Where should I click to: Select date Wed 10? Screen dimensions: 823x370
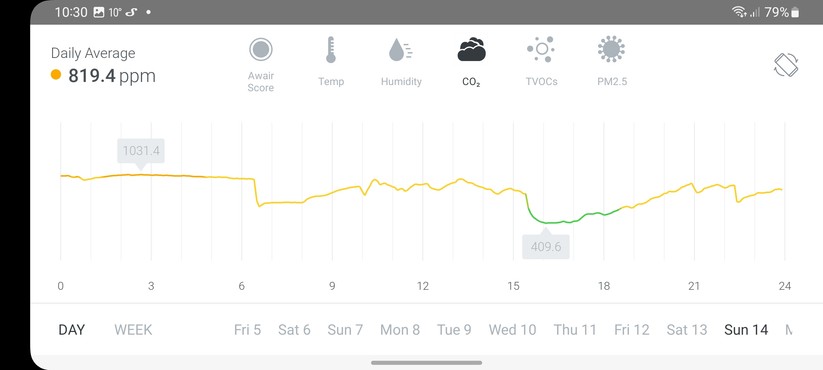(x=512, y=330)
